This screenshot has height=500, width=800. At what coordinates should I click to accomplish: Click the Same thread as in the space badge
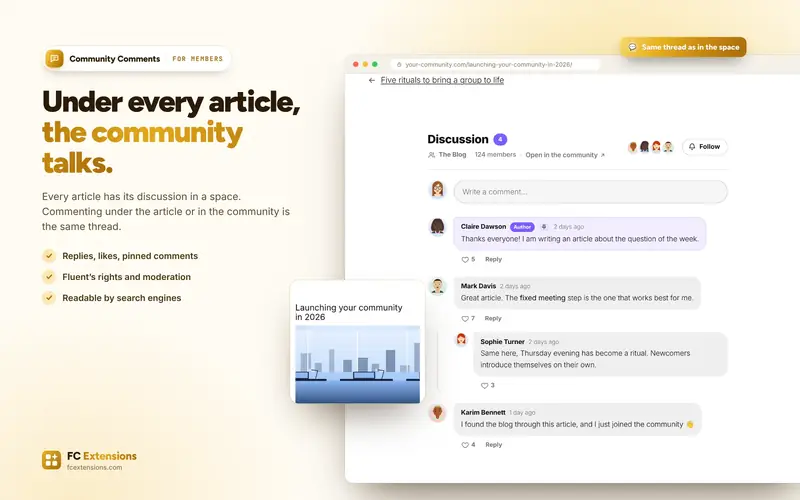683,47
